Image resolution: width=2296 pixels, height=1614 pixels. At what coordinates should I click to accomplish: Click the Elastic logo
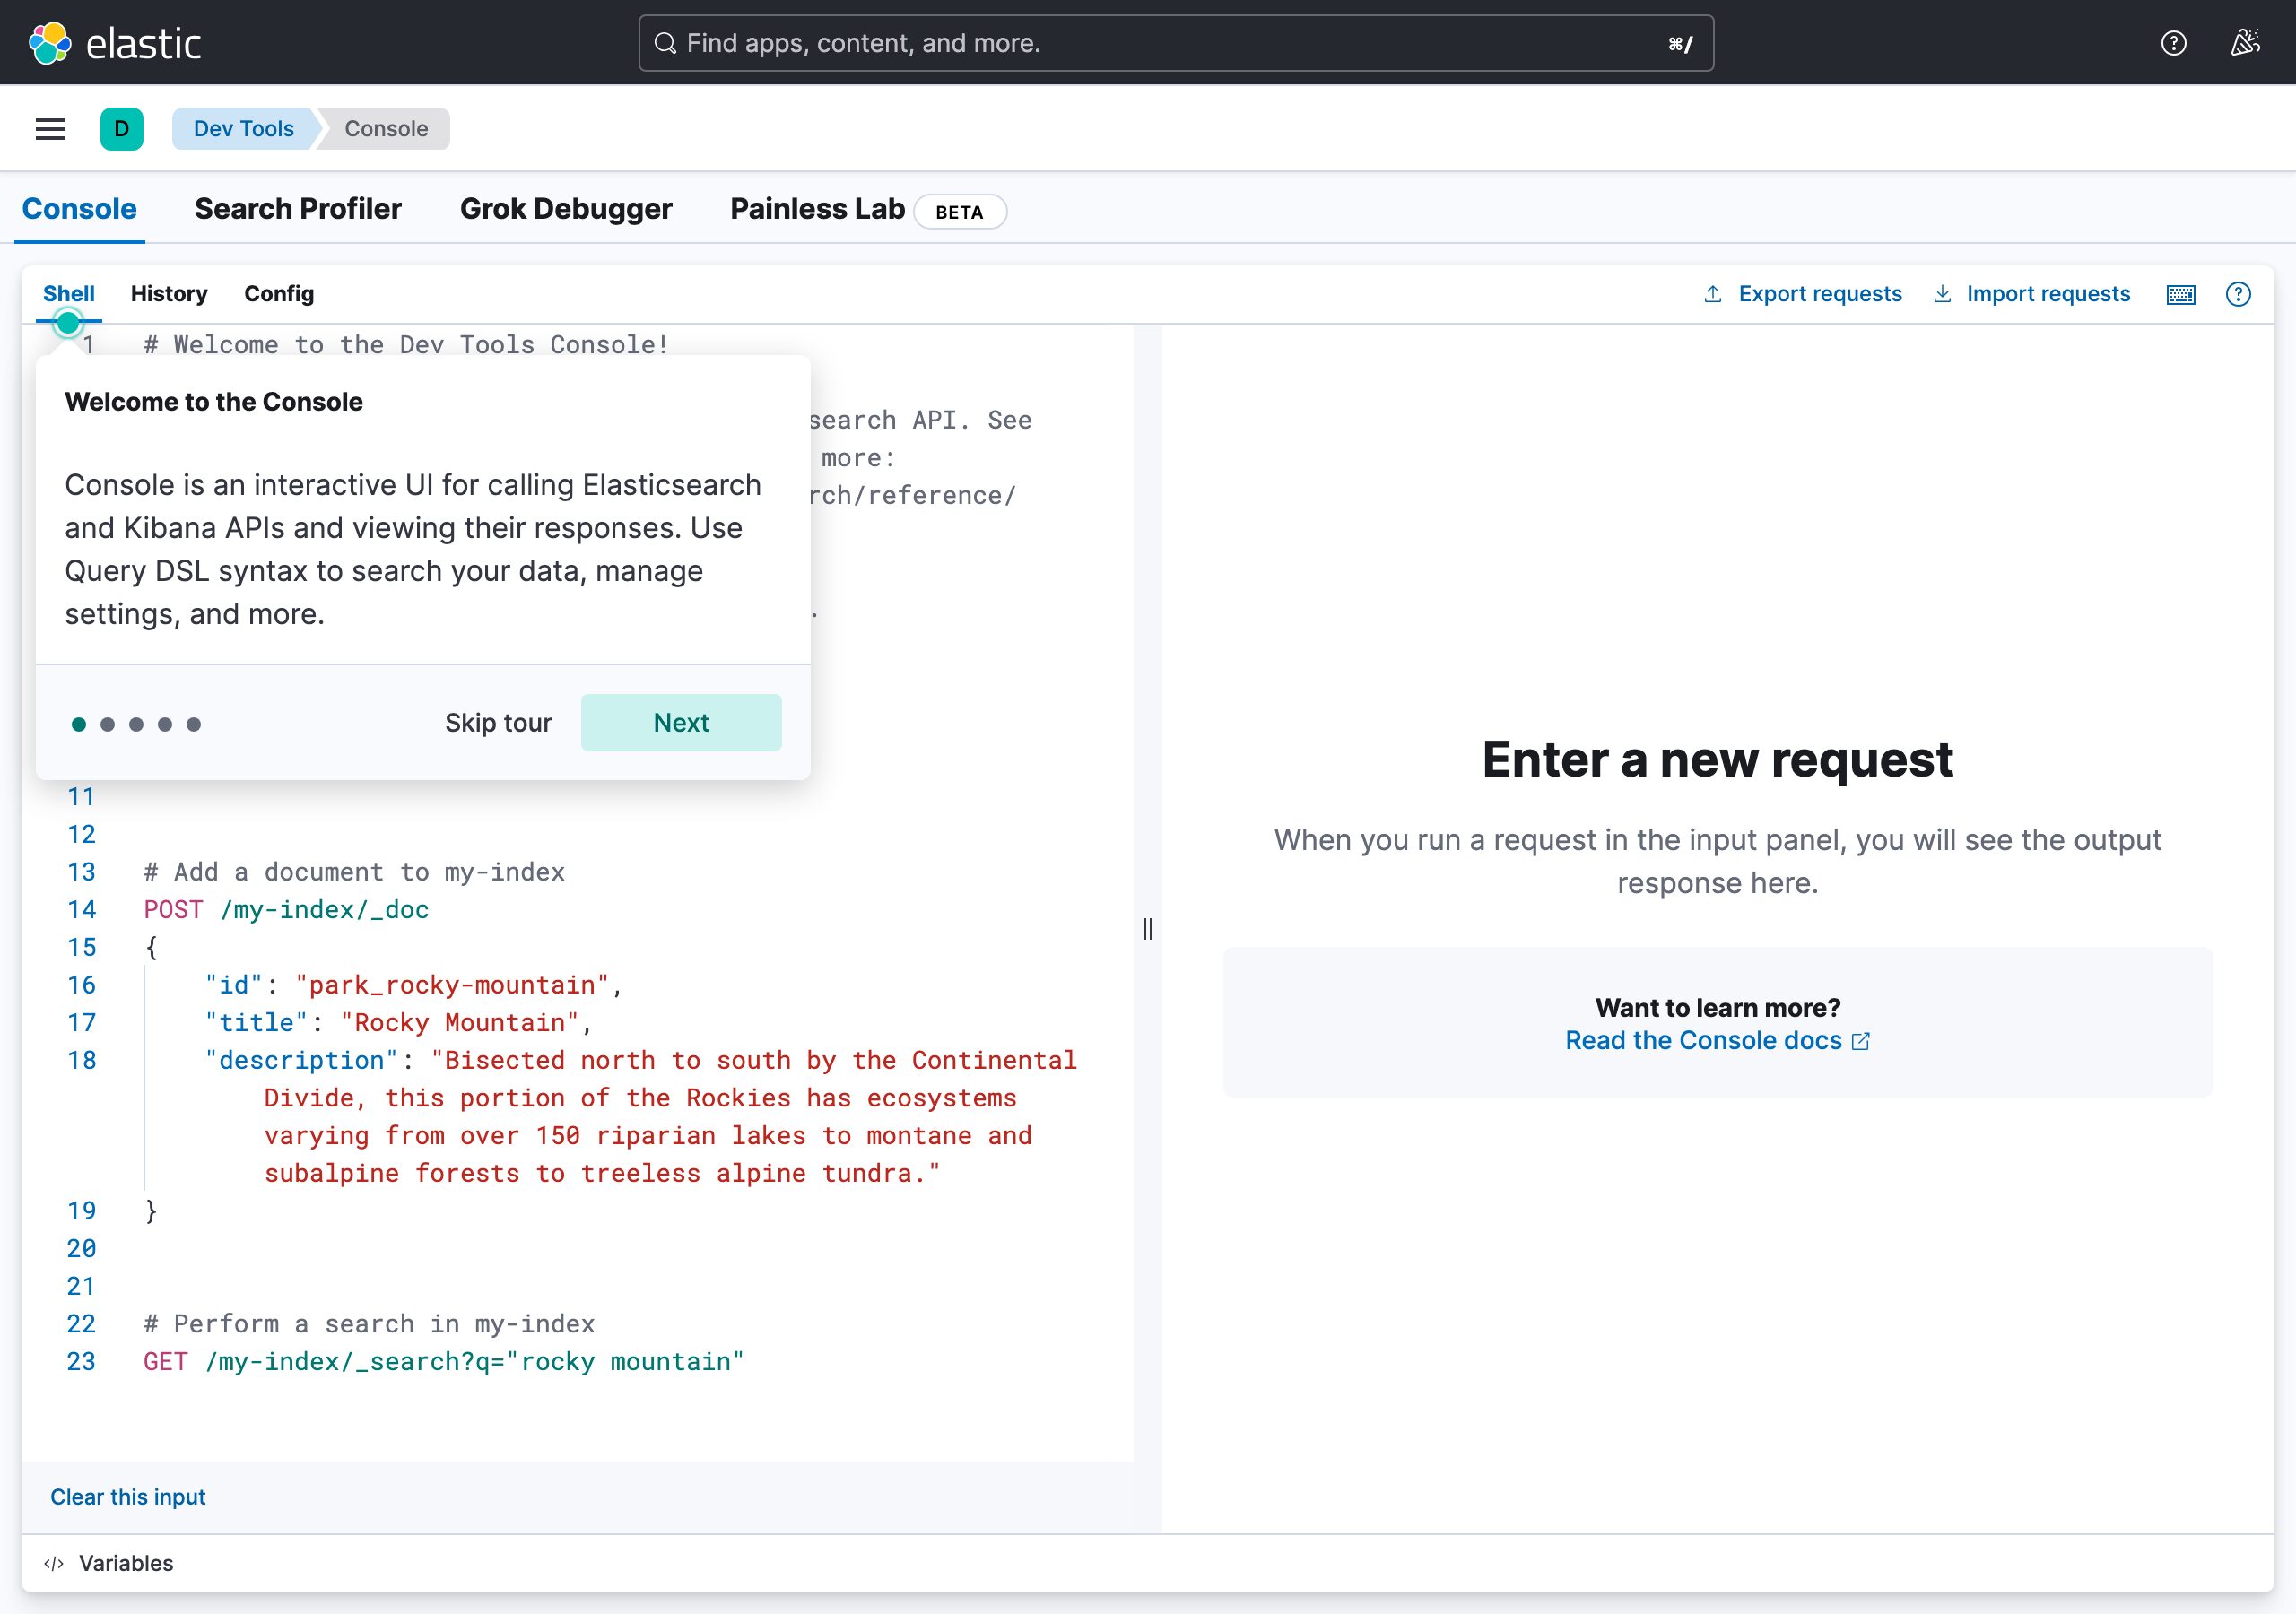click(114, 43)
